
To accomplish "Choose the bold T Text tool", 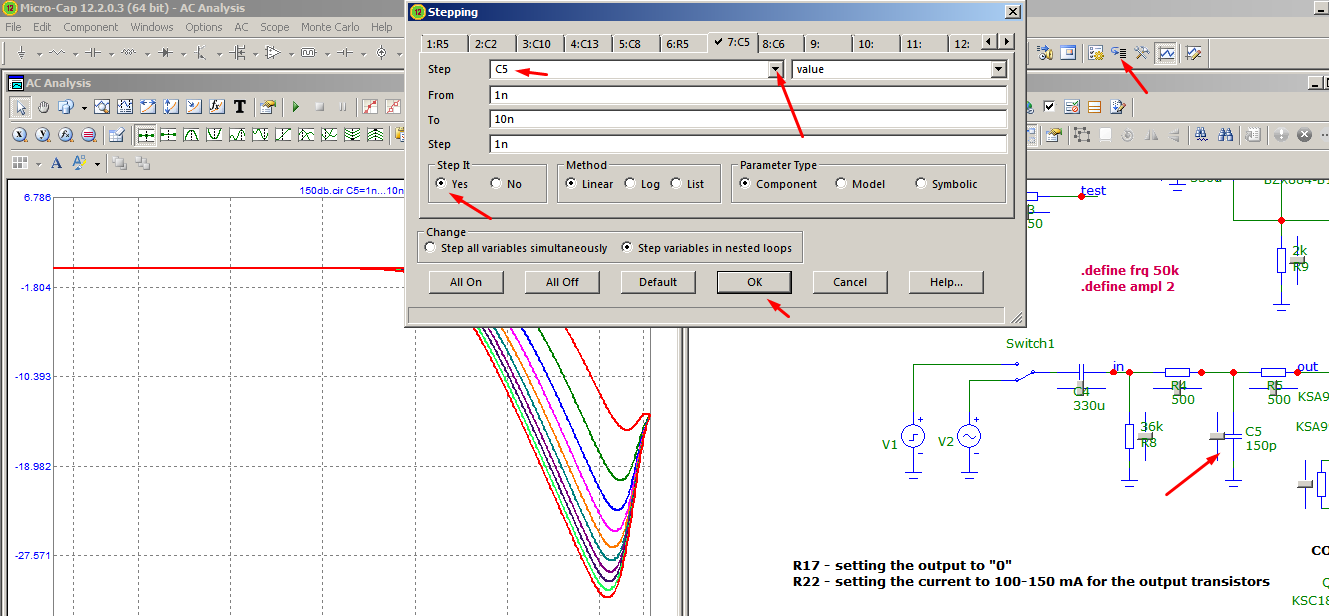I will point(240,106).
